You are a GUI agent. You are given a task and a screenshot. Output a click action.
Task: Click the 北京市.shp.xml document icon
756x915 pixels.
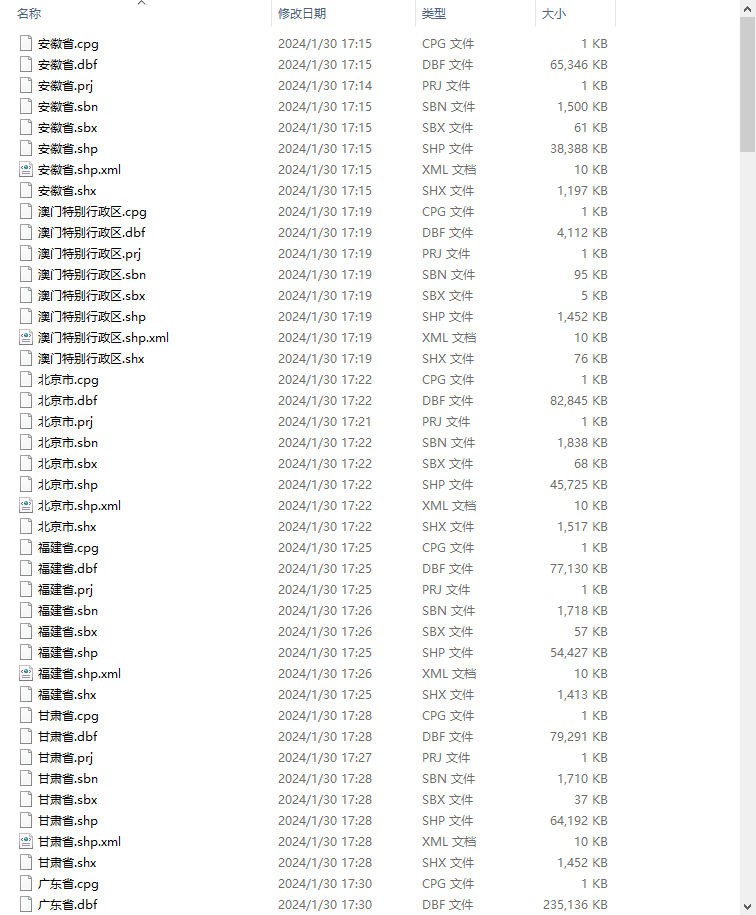[x=26, y=506]
